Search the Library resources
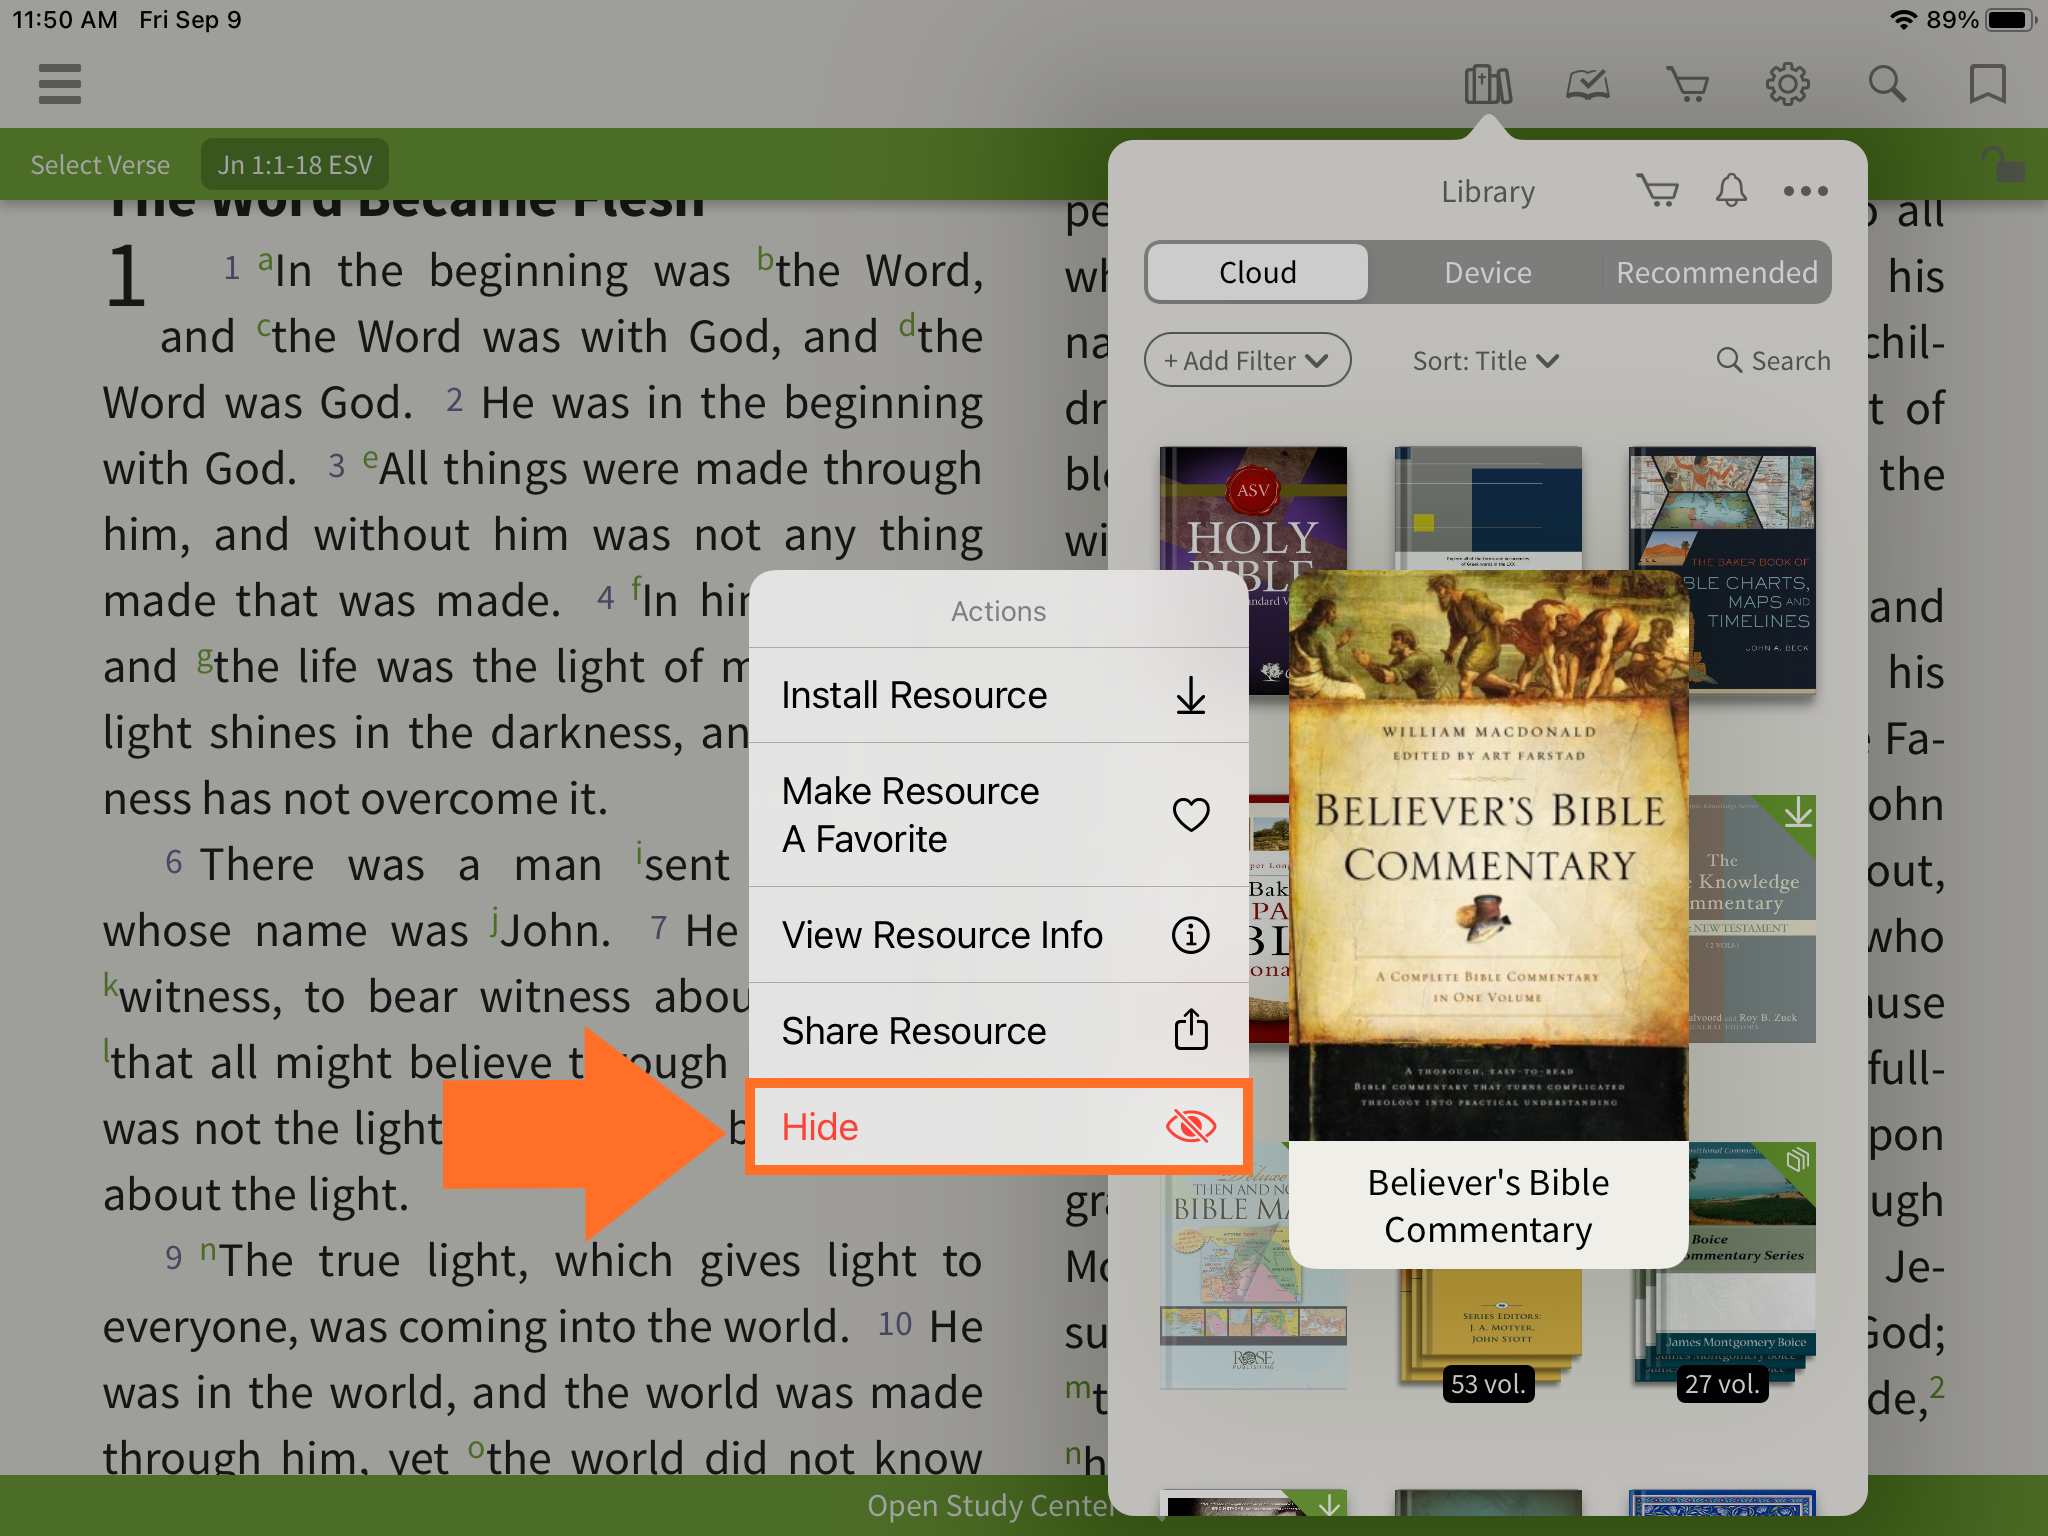 [1773, 361]
